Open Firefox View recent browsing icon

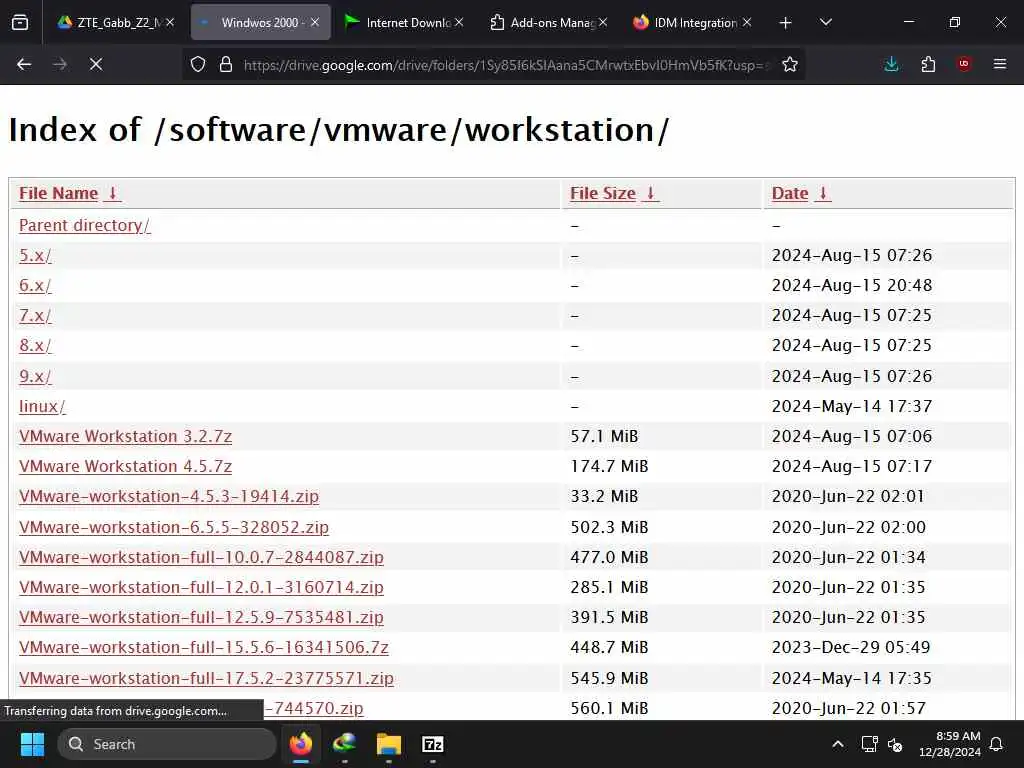(x=20, y=22)
